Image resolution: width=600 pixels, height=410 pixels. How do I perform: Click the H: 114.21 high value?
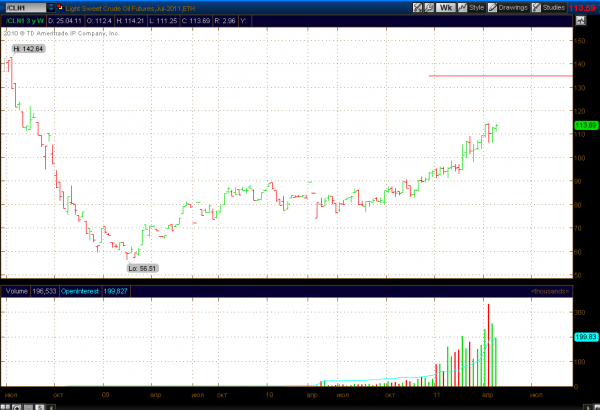point(130,21)
